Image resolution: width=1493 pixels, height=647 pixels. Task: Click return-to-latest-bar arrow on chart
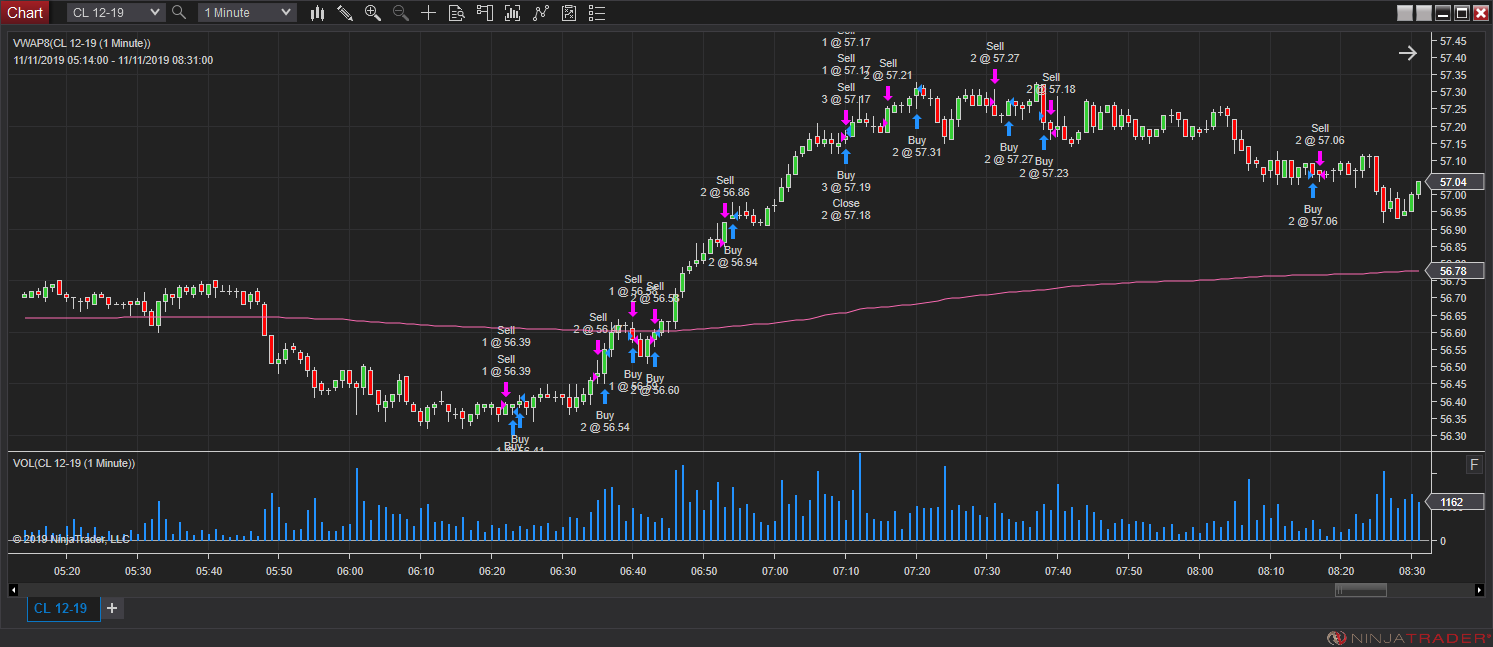[x=1407, y=53]
